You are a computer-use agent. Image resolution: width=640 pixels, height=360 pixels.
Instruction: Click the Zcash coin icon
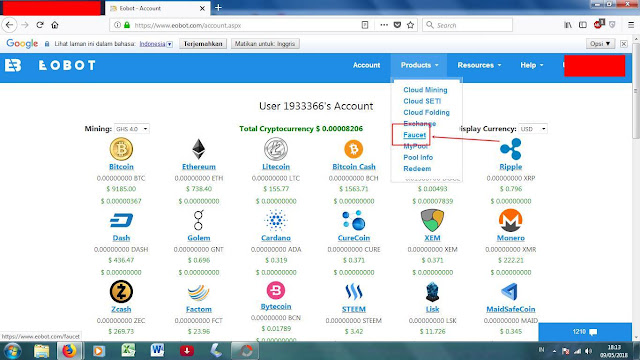tap(121, 291)
